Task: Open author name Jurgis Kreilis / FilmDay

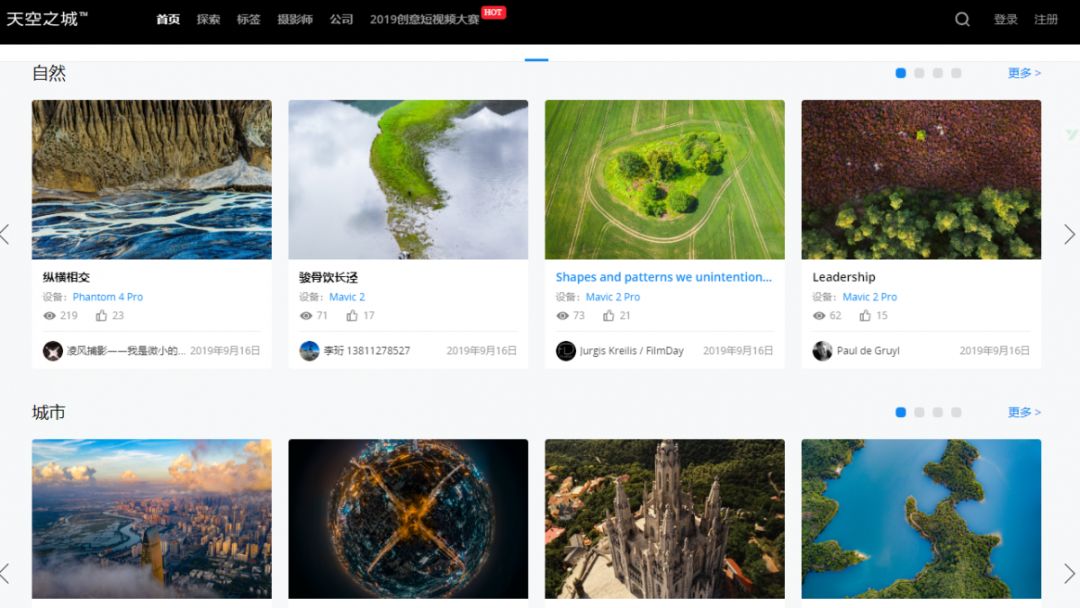Action: [632, 351]
